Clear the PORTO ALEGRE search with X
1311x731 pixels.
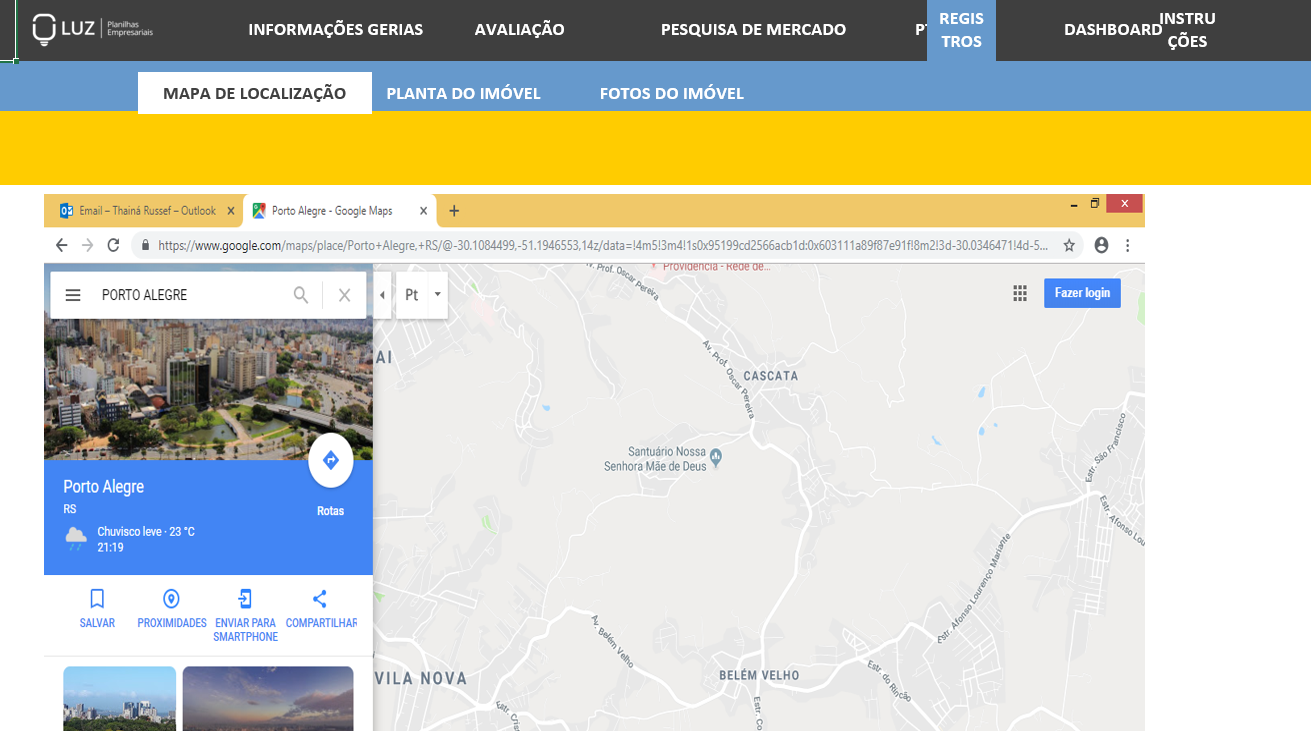[344, 295]
